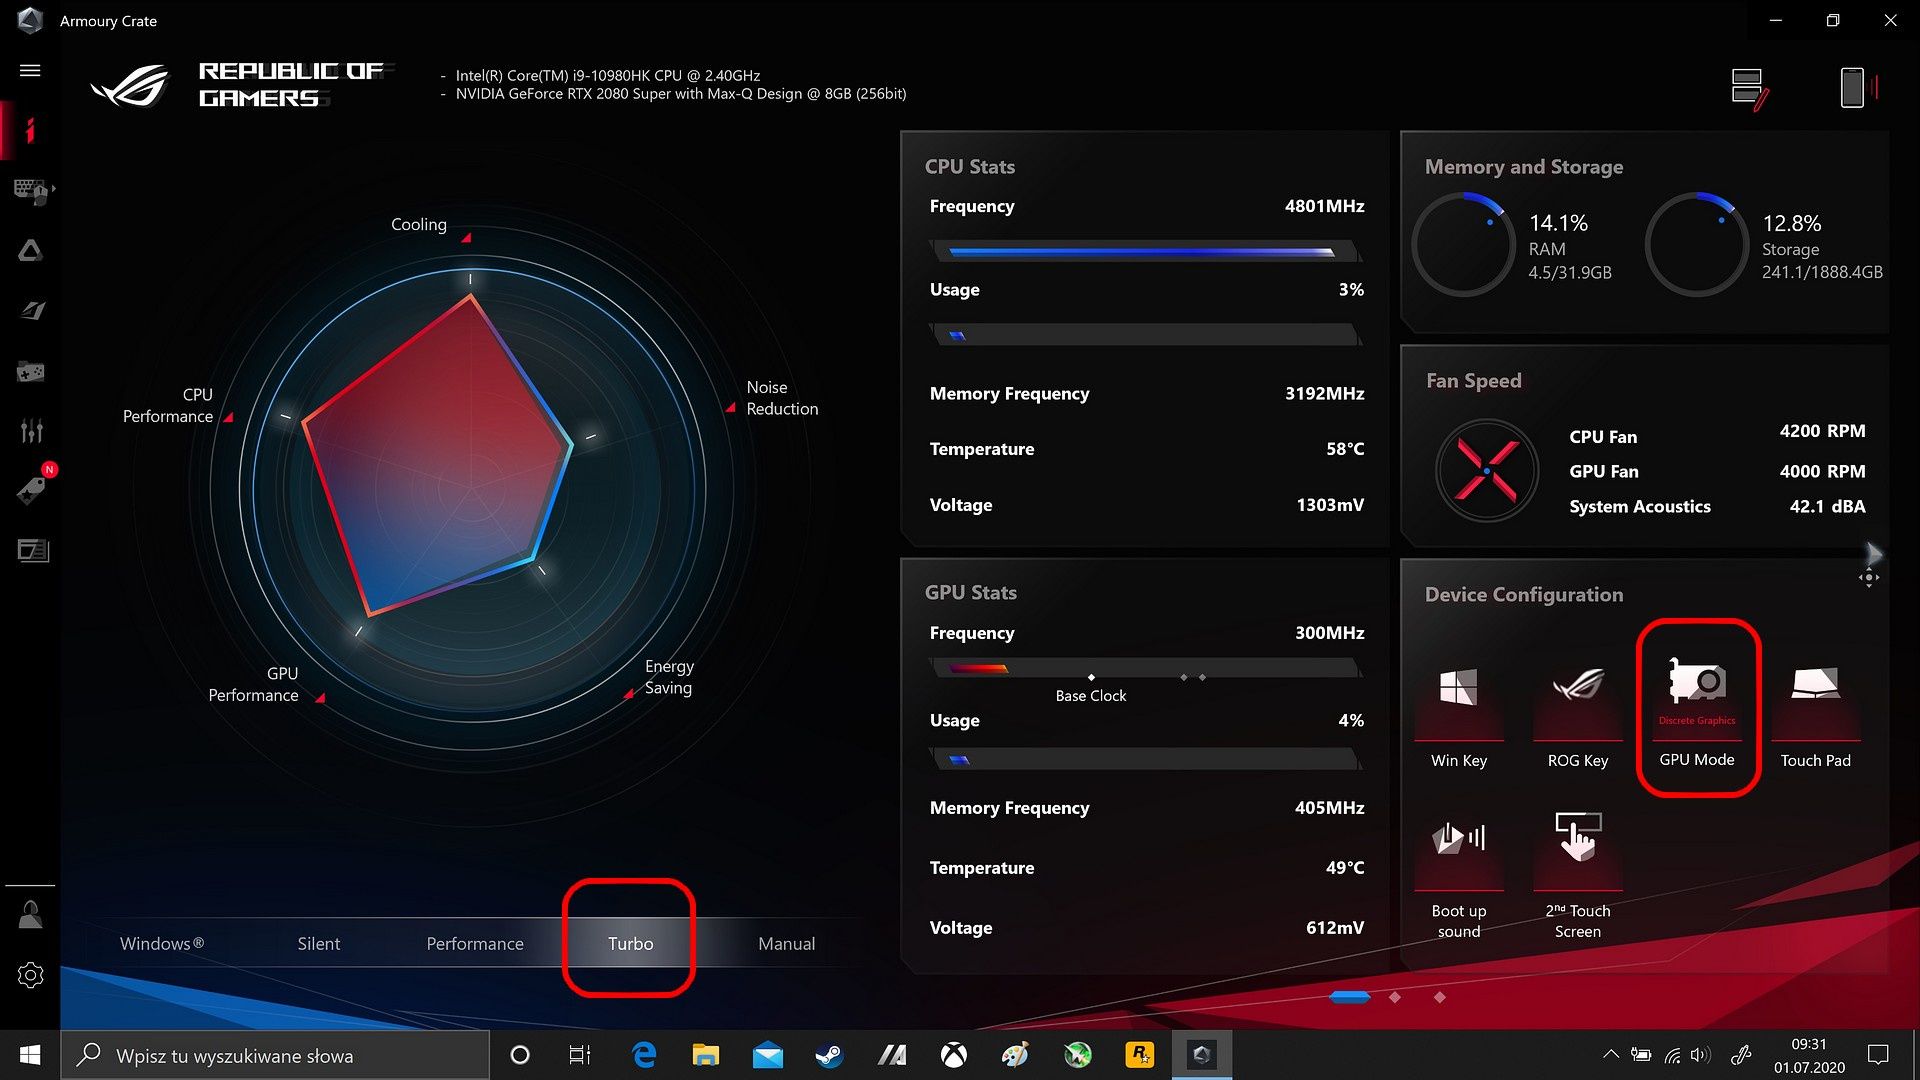
Task: Click the CPU Usage bar
Action: coord(1146,335)
